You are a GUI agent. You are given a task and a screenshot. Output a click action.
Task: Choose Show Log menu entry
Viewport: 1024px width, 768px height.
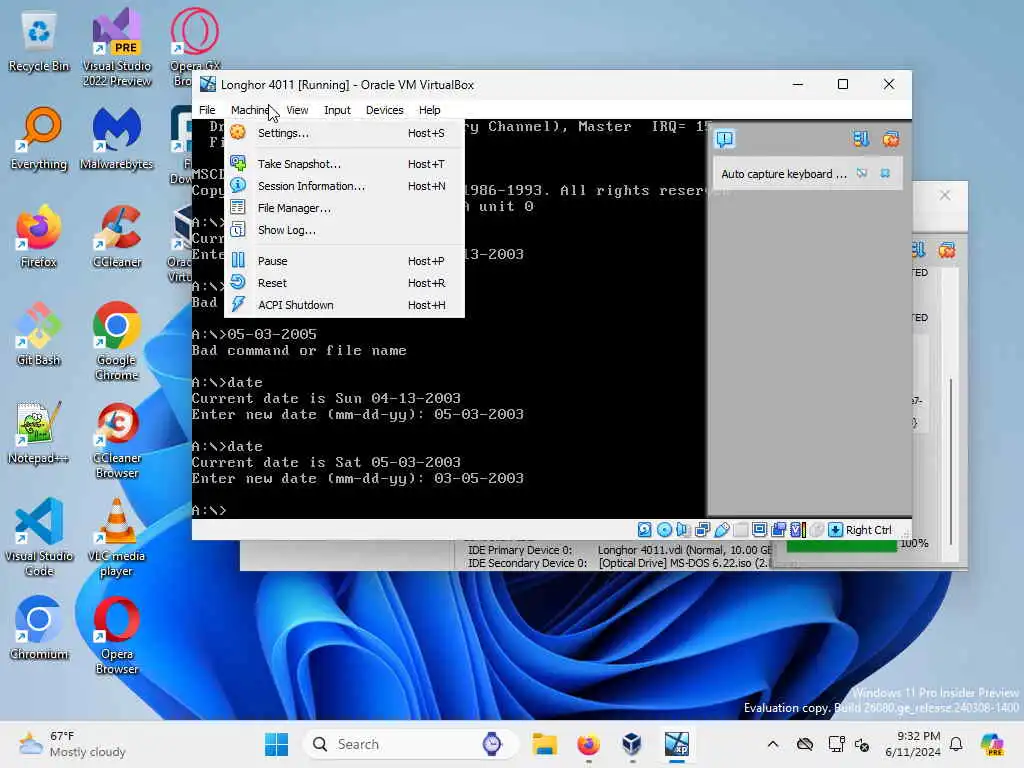[x=344, y=230]
